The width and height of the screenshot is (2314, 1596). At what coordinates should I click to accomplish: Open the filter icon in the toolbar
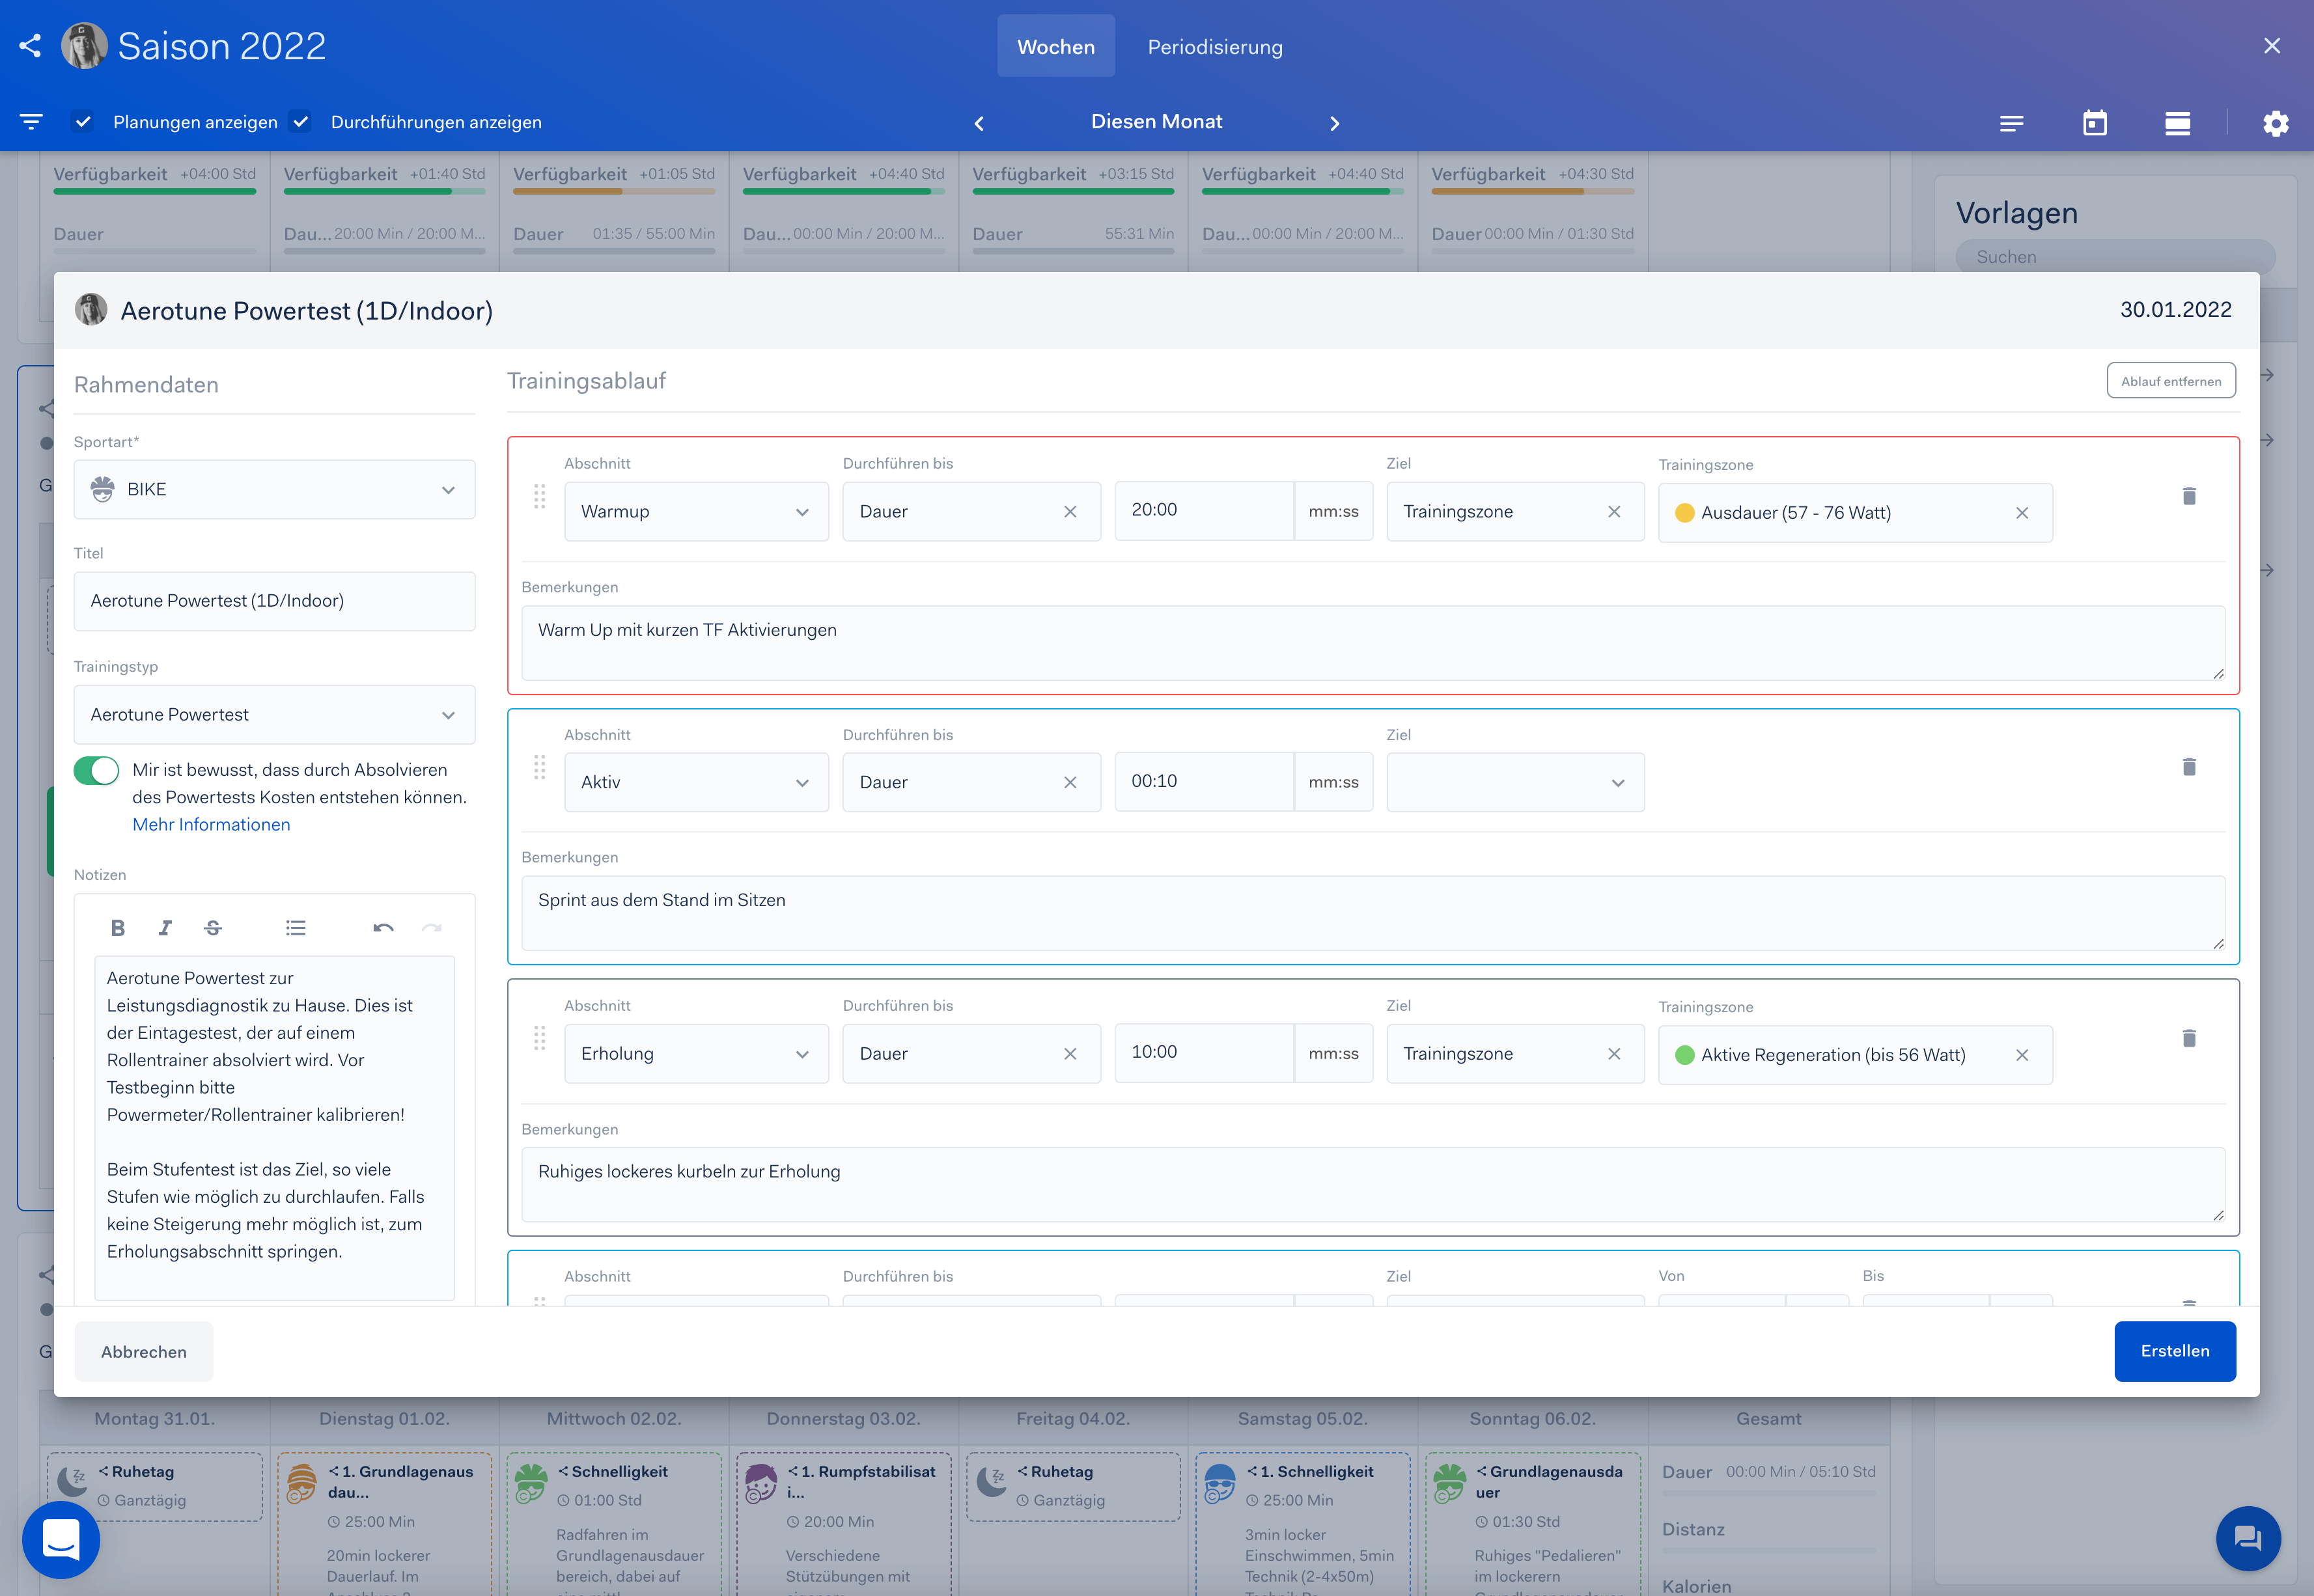(x=31, y=122)
